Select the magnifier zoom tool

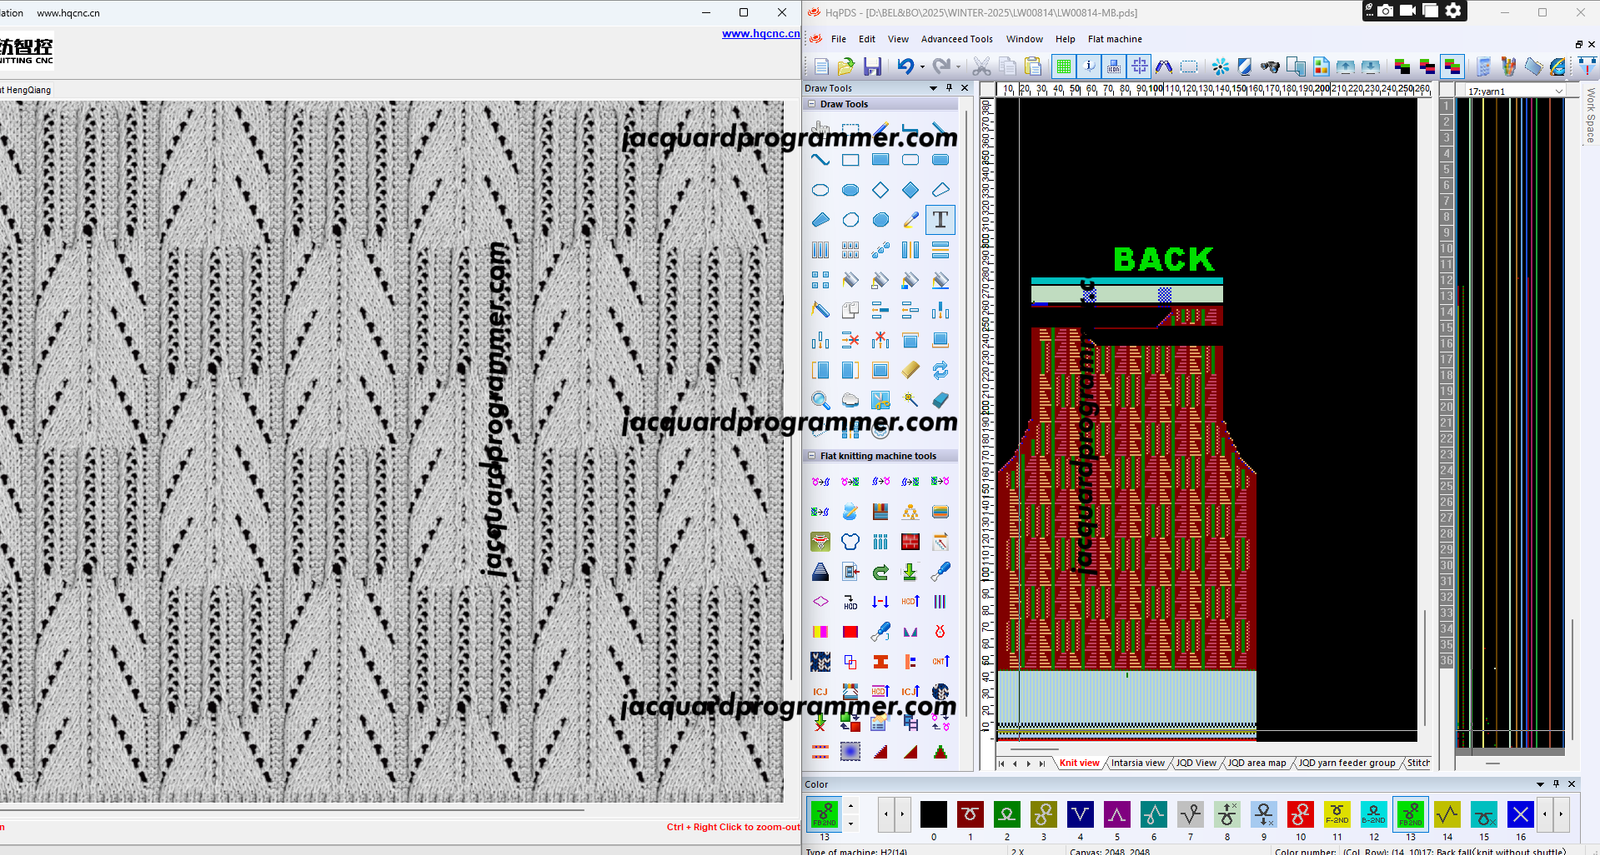(x=820, y=400)
